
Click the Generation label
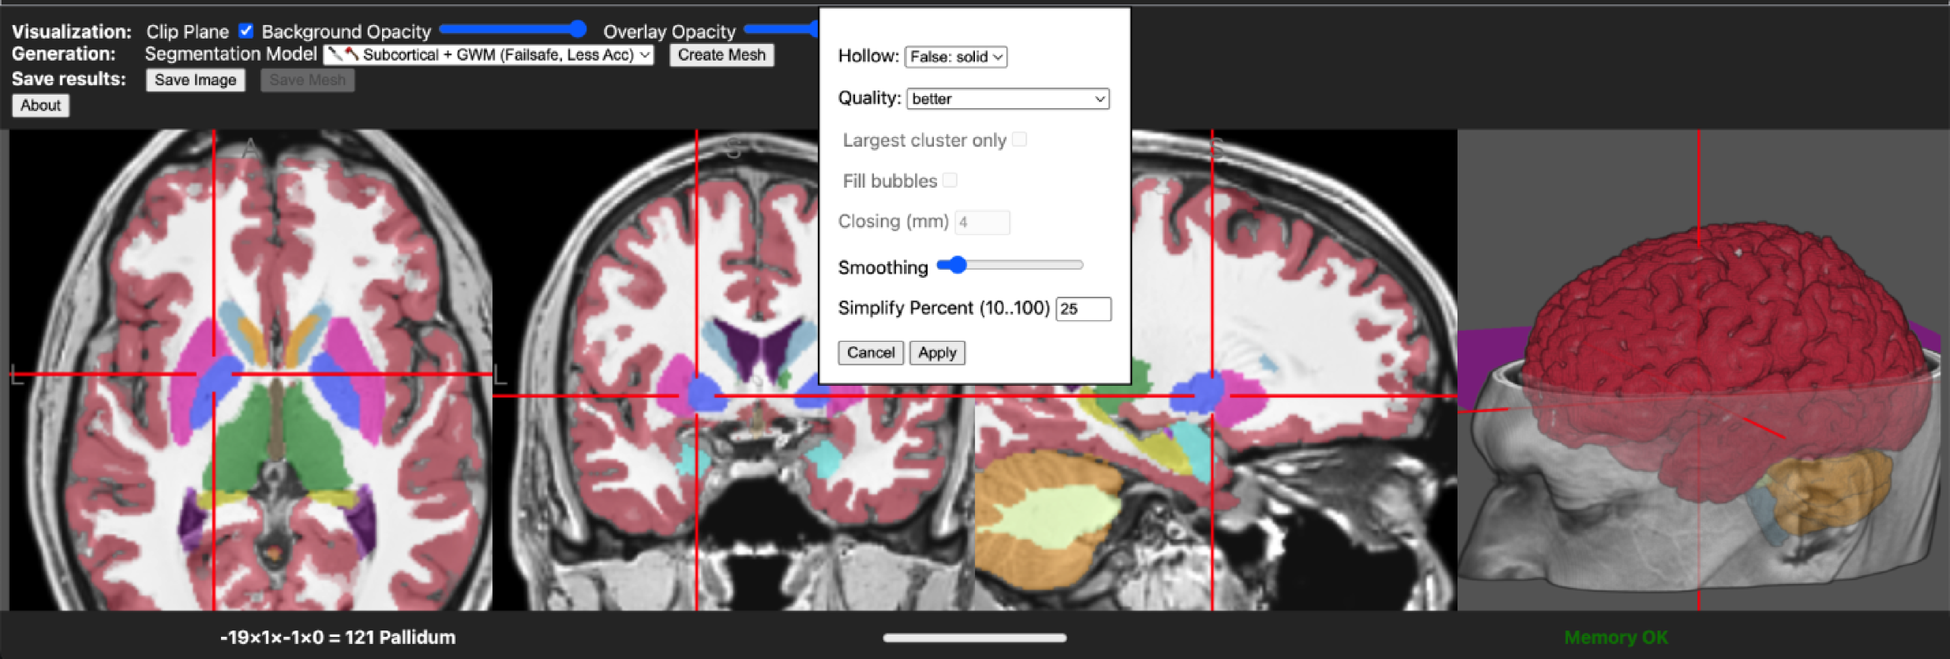pos(64,54)
